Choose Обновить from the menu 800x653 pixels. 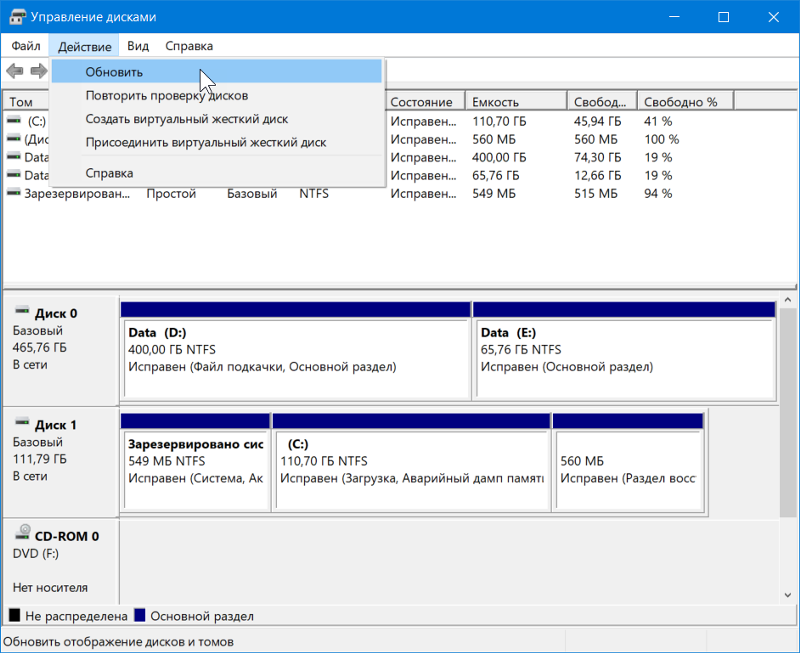(216, 71)
